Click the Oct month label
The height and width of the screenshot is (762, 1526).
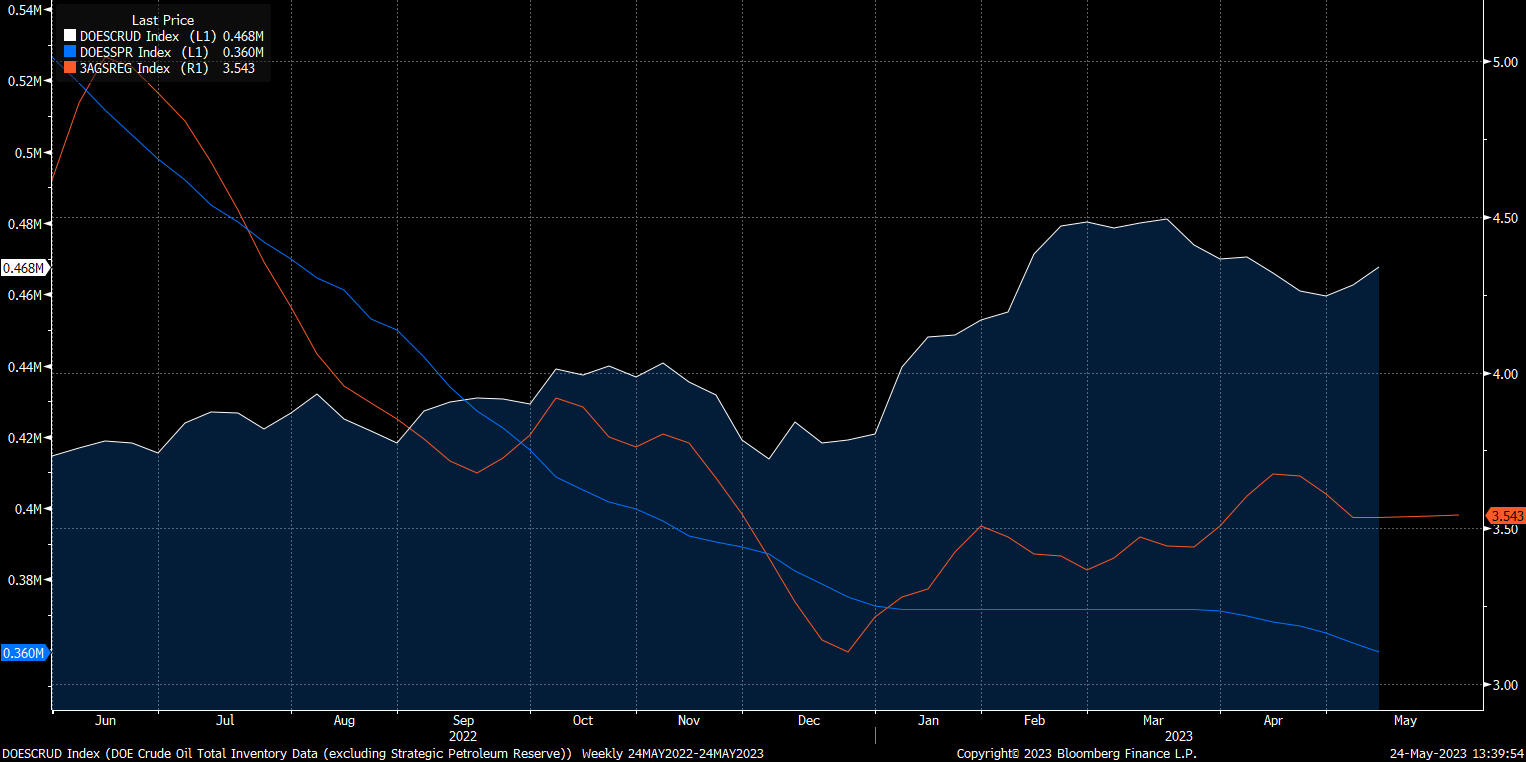583,720
